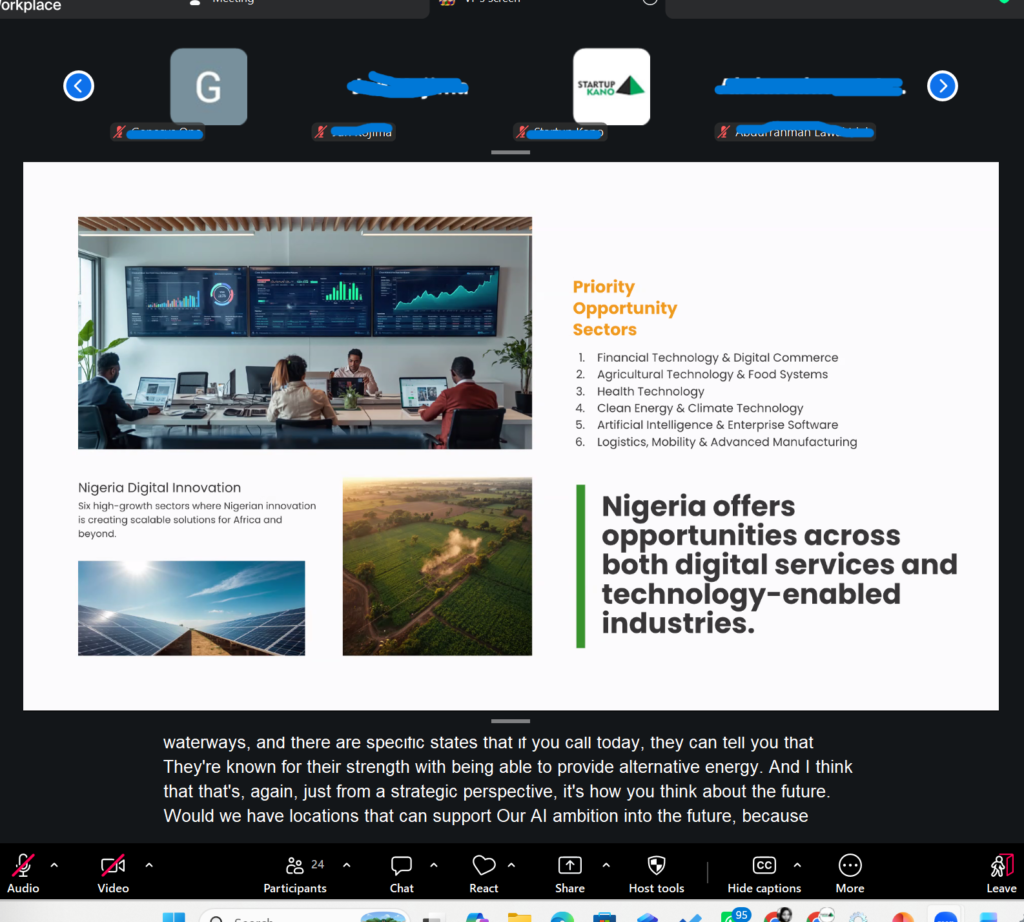Open the React heart menu

coord(483,873)
